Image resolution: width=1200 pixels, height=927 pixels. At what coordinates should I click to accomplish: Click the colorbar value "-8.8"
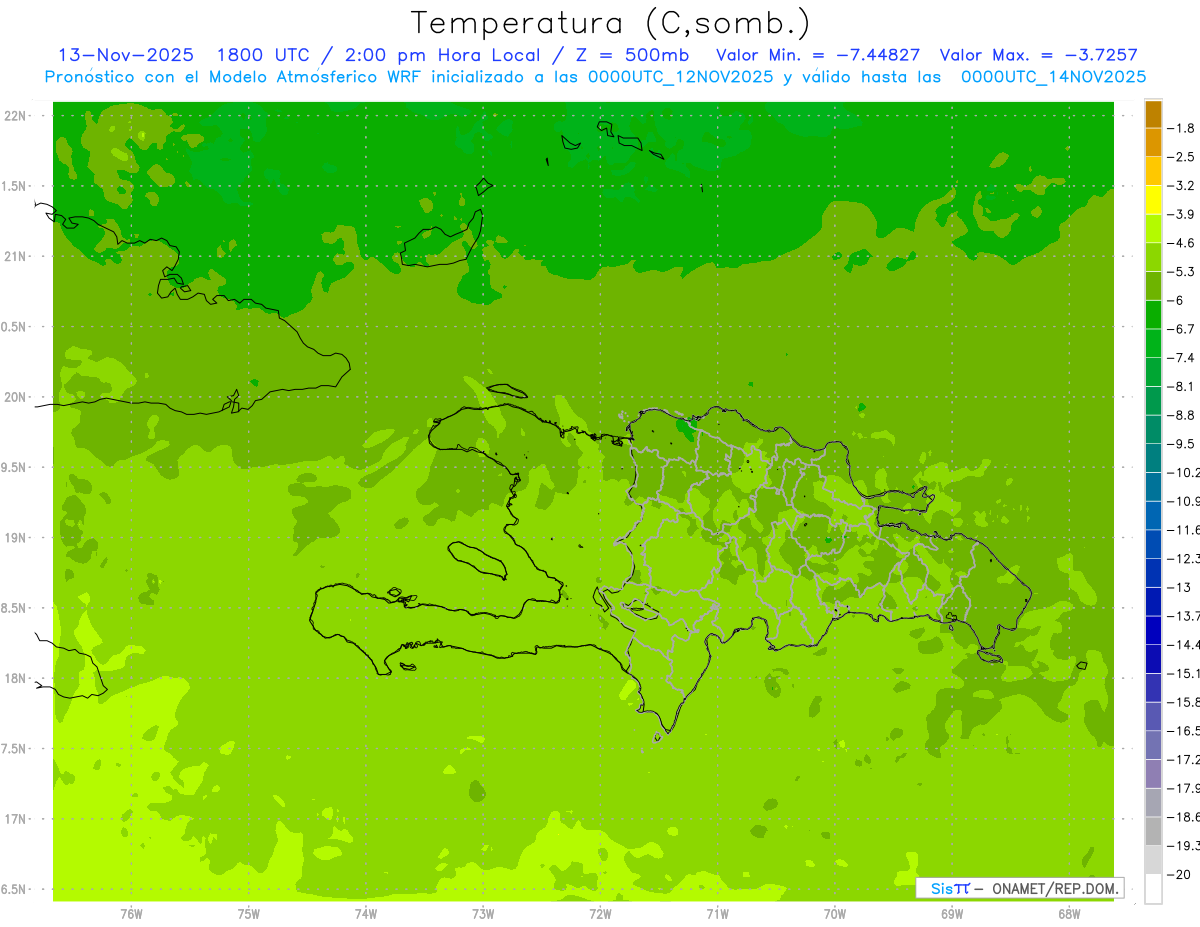click(x=1183, y=415)
